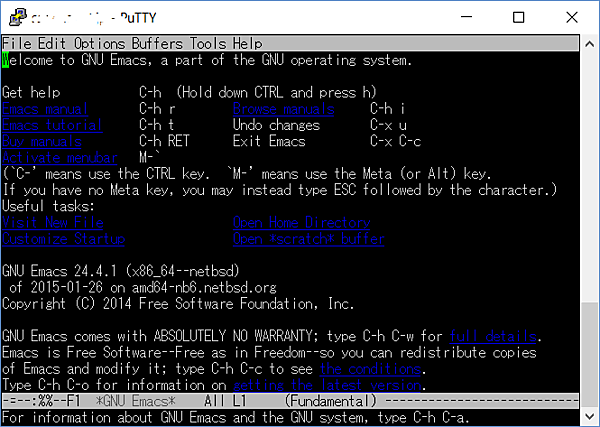Open the Help menu
Image resolution: width=600 pixels, height=427 pixels.
coord(248,44)
